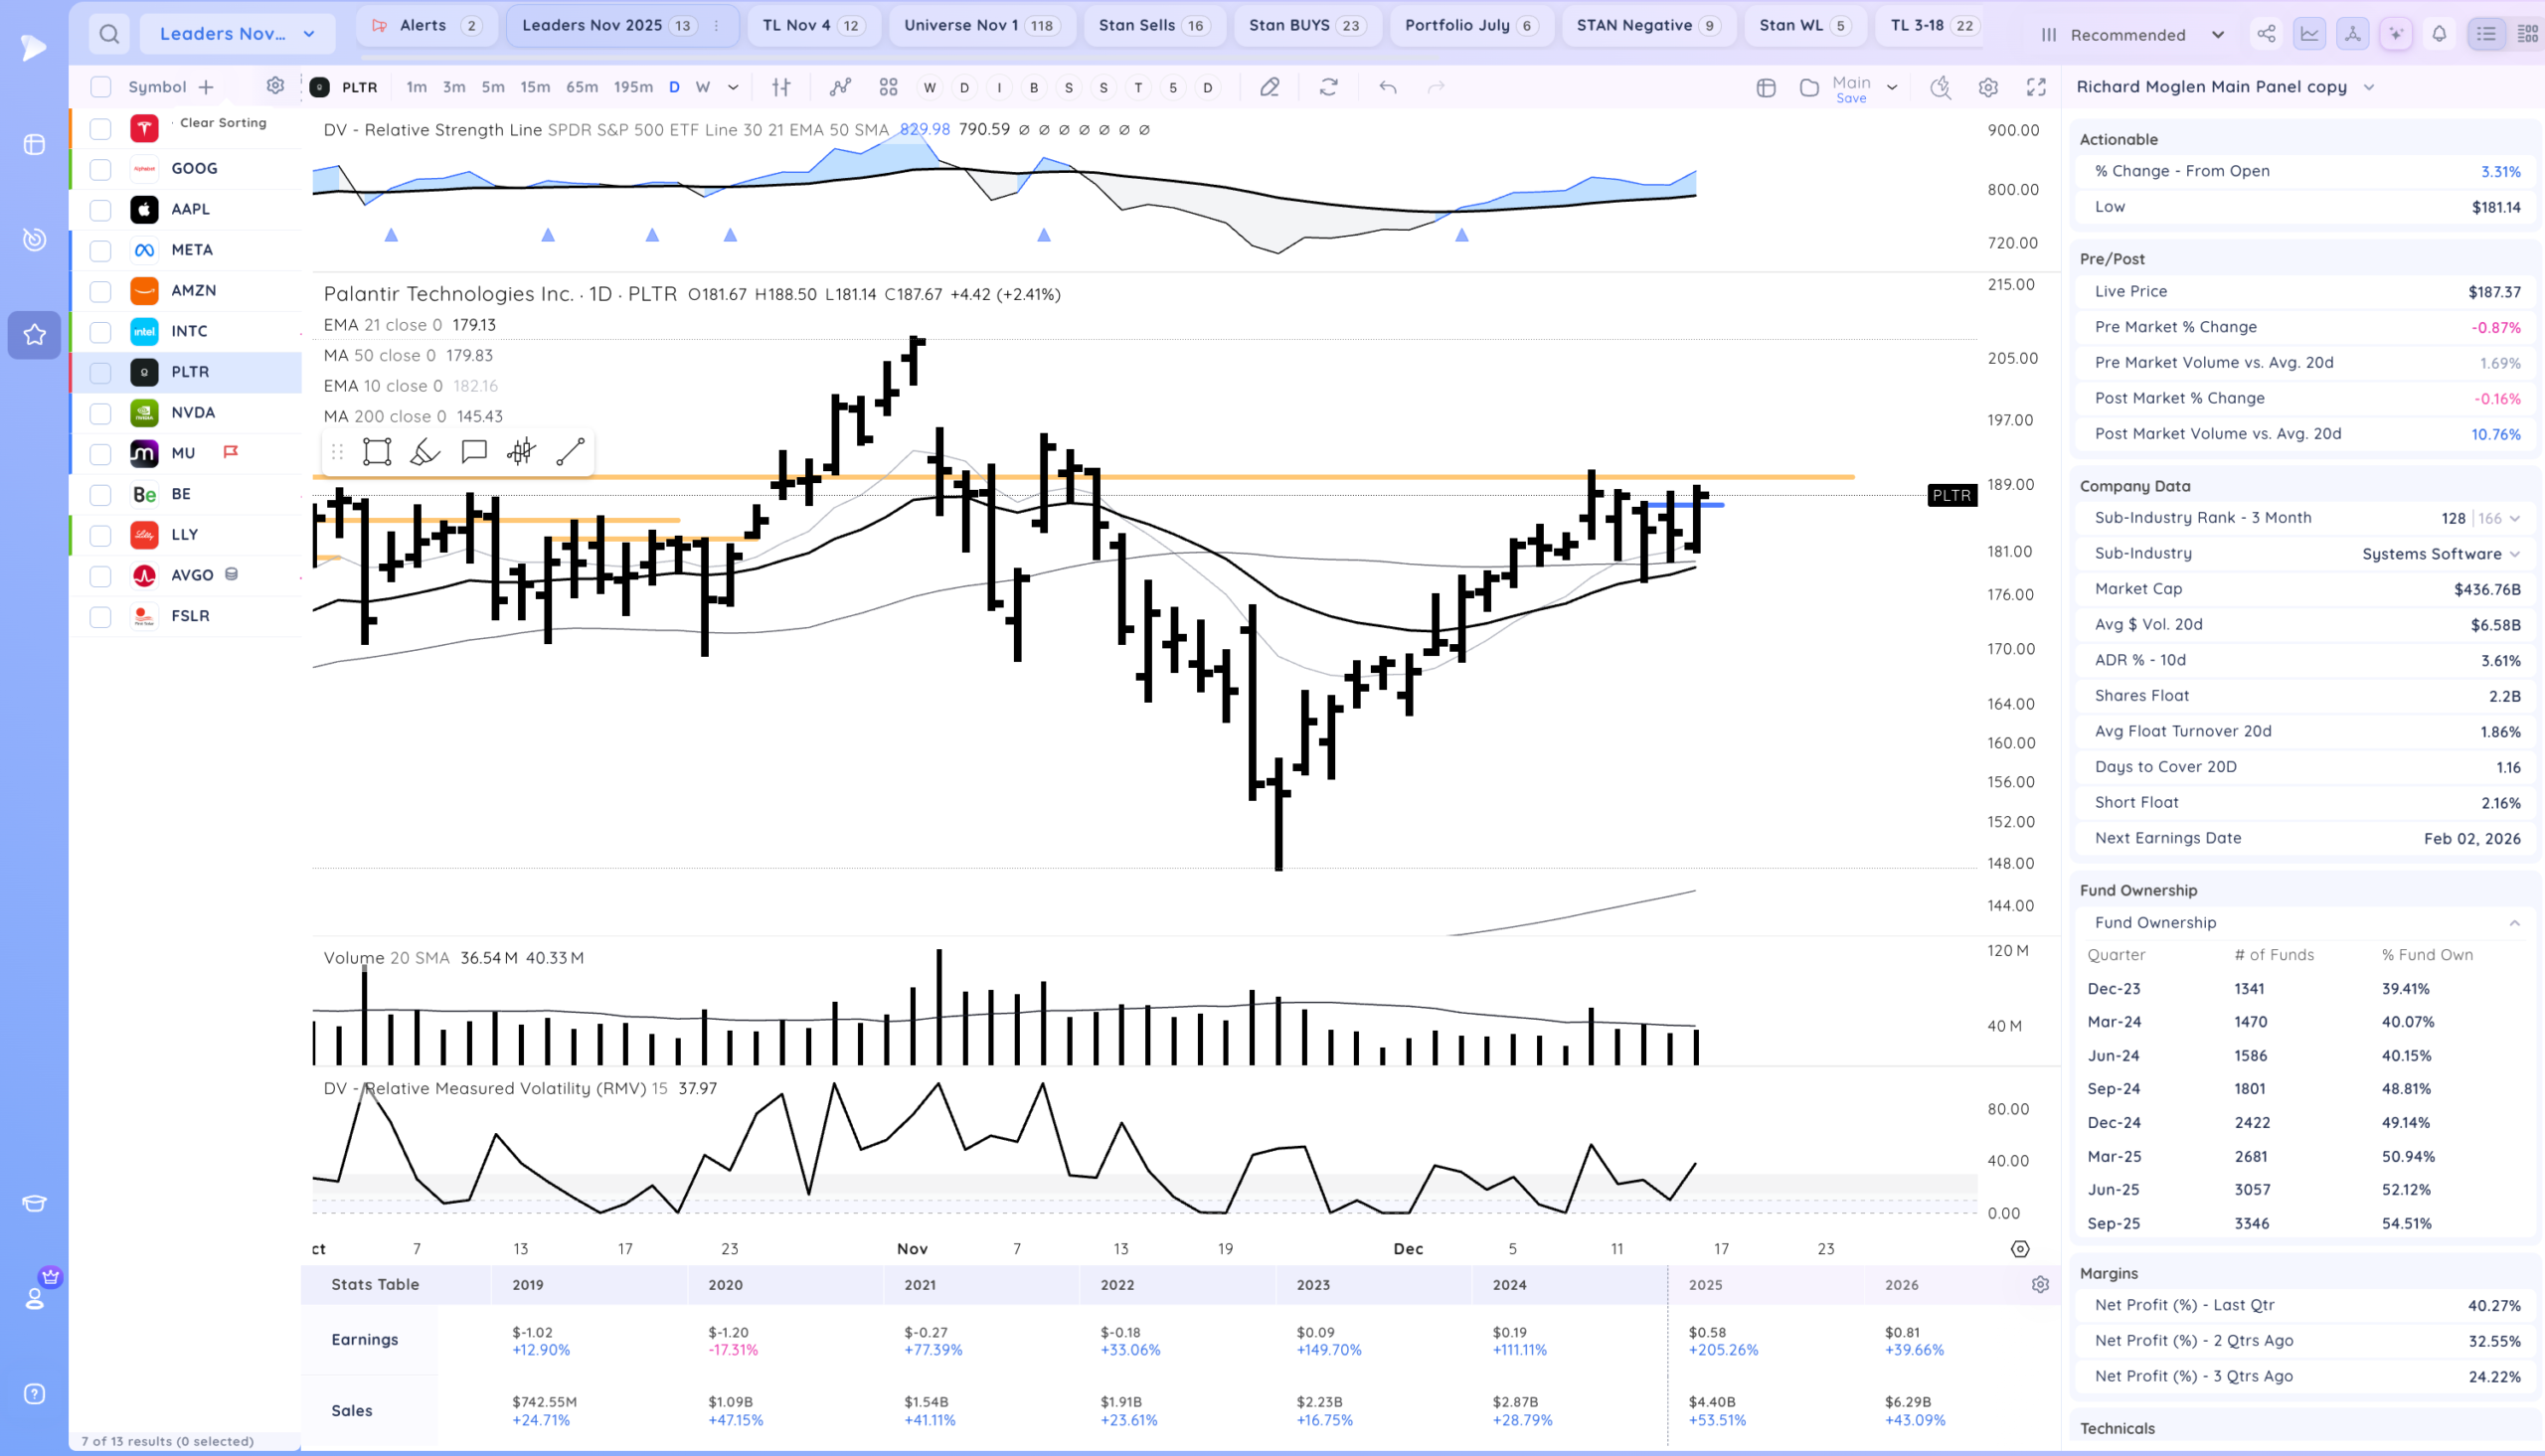
Task: Click the undo arrow
Action: [x=1387, y=87]
